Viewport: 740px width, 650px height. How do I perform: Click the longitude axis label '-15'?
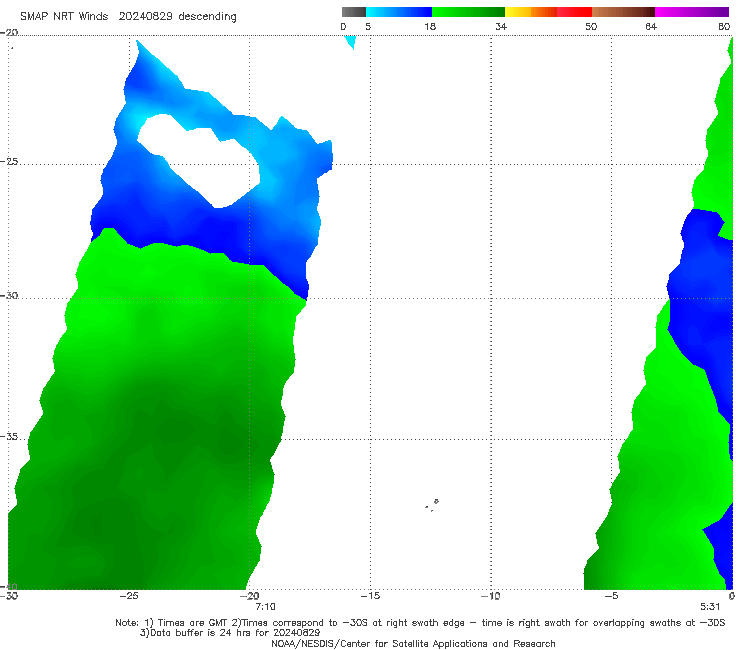pos(370,596)
